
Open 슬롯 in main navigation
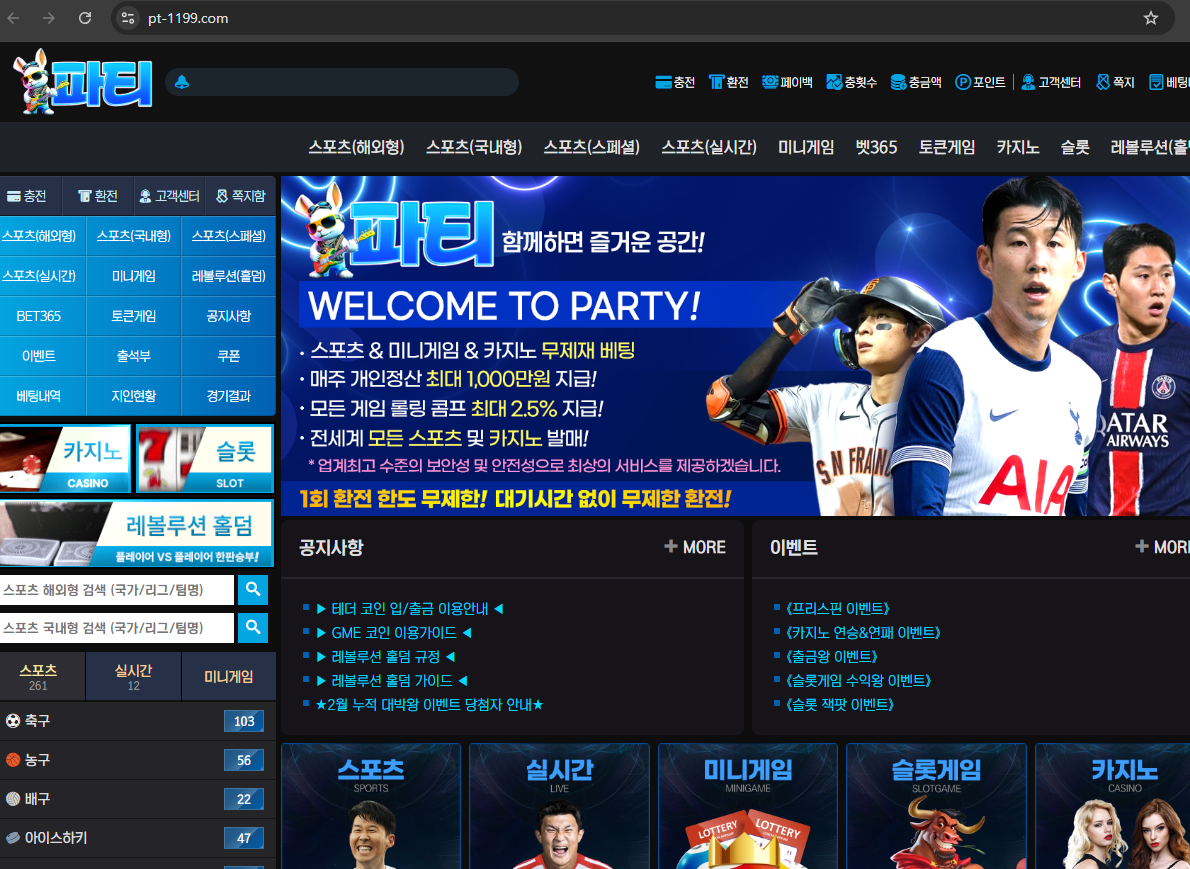click(x=1075, y=147)
